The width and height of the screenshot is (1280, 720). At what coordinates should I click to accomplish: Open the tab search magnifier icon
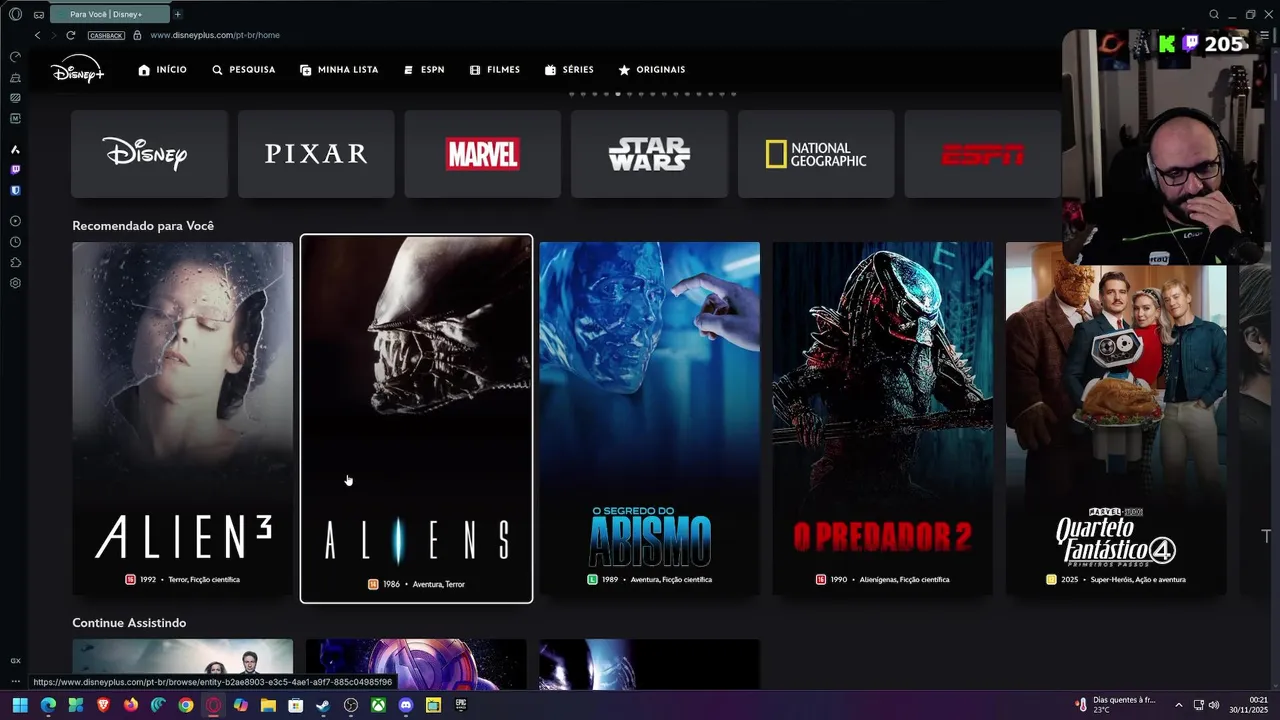[1214, 14]
